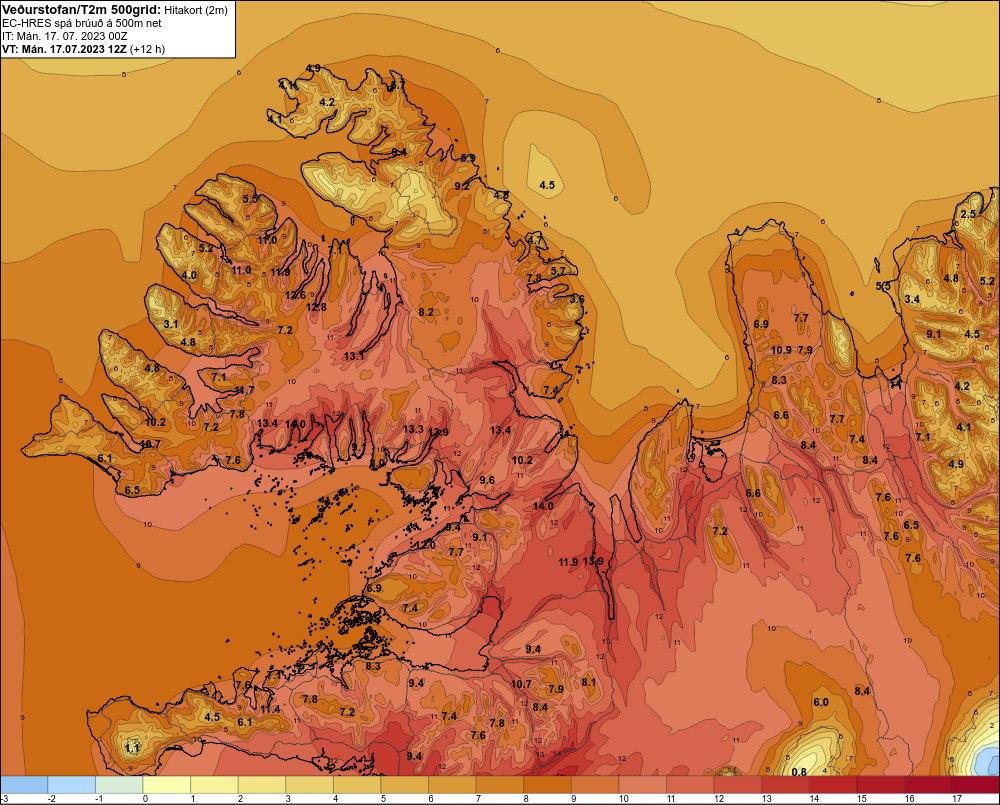Click the pale green swatch between -1 and 0
The width and height of the screenshot is (1000, 805).
(119, 785)
